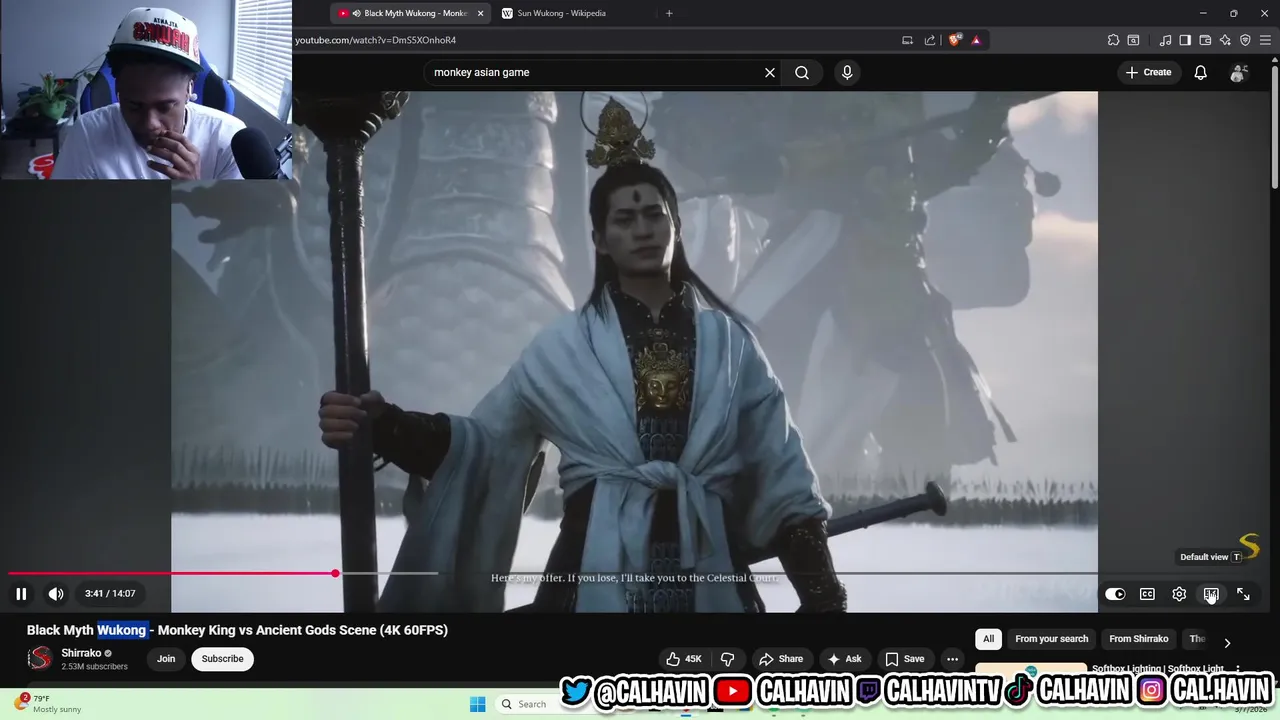This screenshot has height=720, width=1280.
Task: Open the browser hamburger main menu
Action: pos(1265,40)
